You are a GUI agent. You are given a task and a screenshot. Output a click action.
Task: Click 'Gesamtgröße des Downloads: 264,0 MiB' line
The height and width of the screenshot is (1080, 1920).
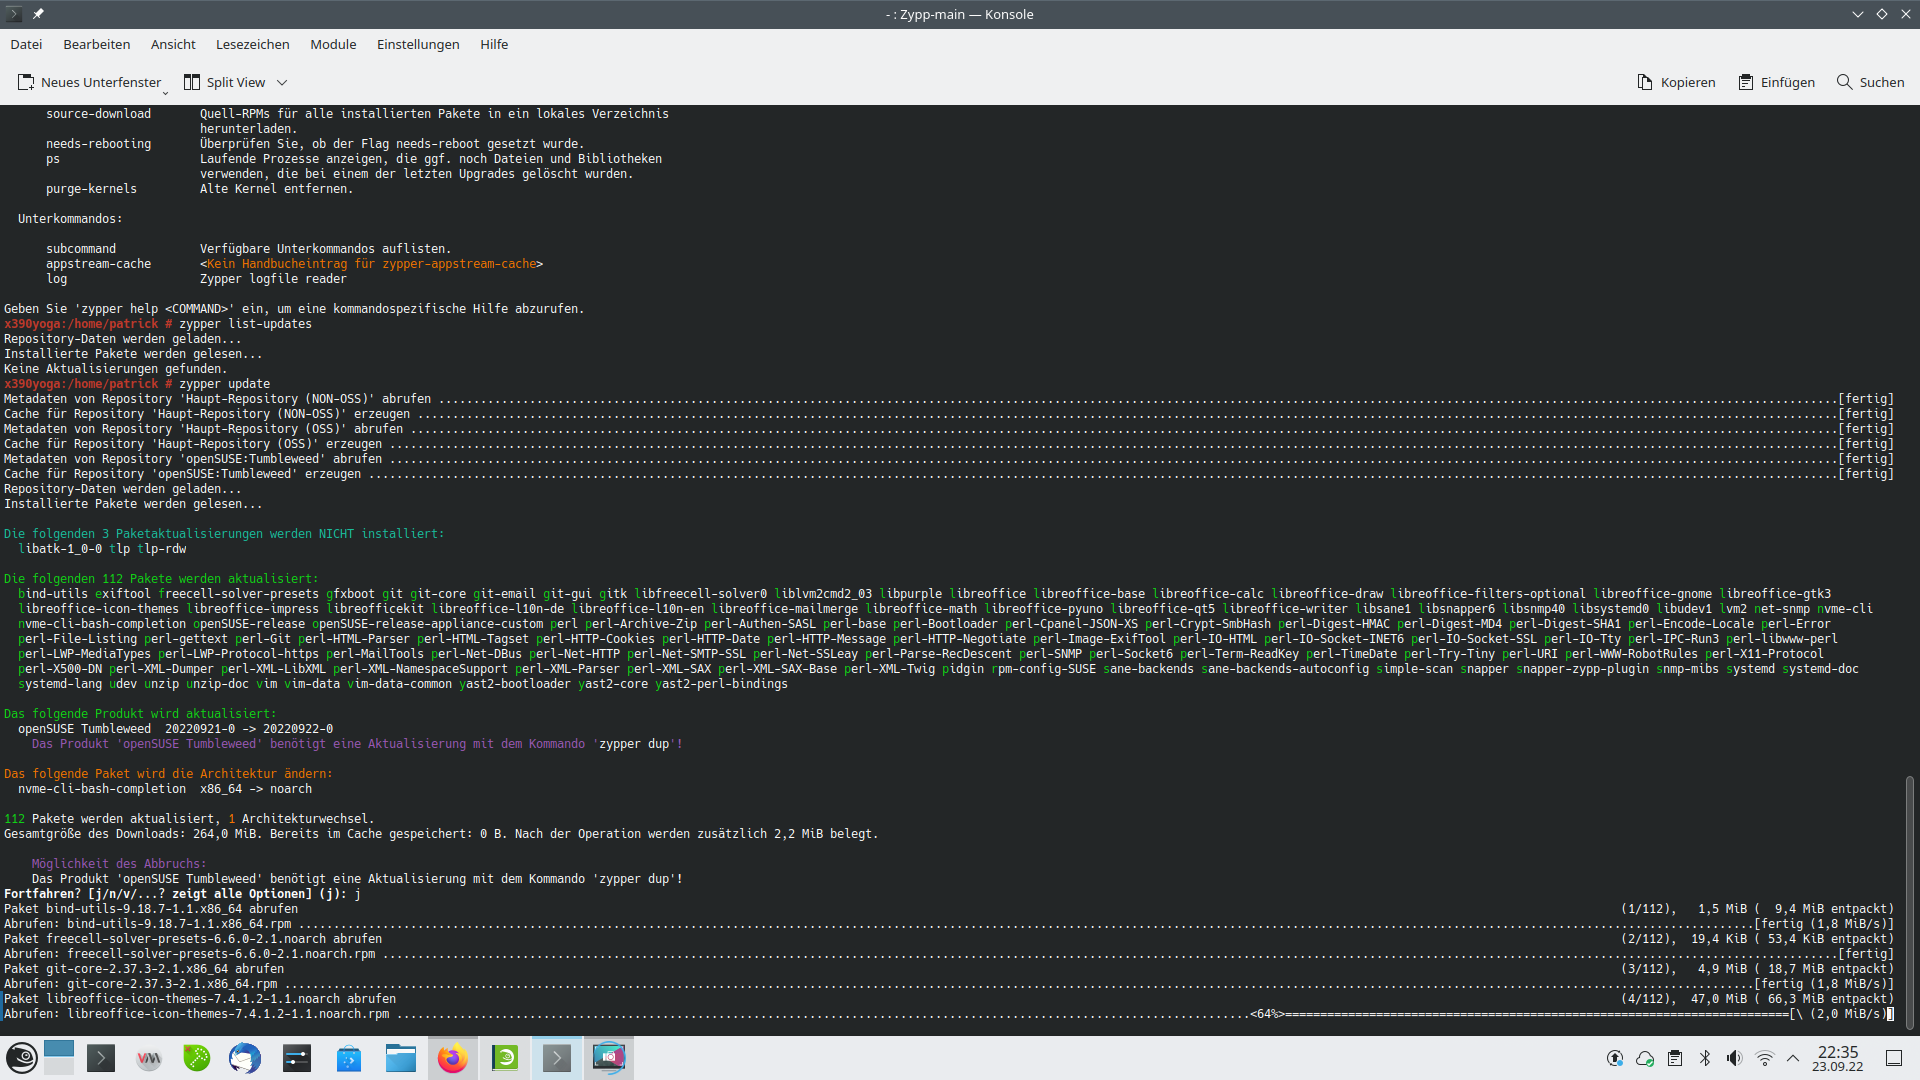click(x=441, y=834)
